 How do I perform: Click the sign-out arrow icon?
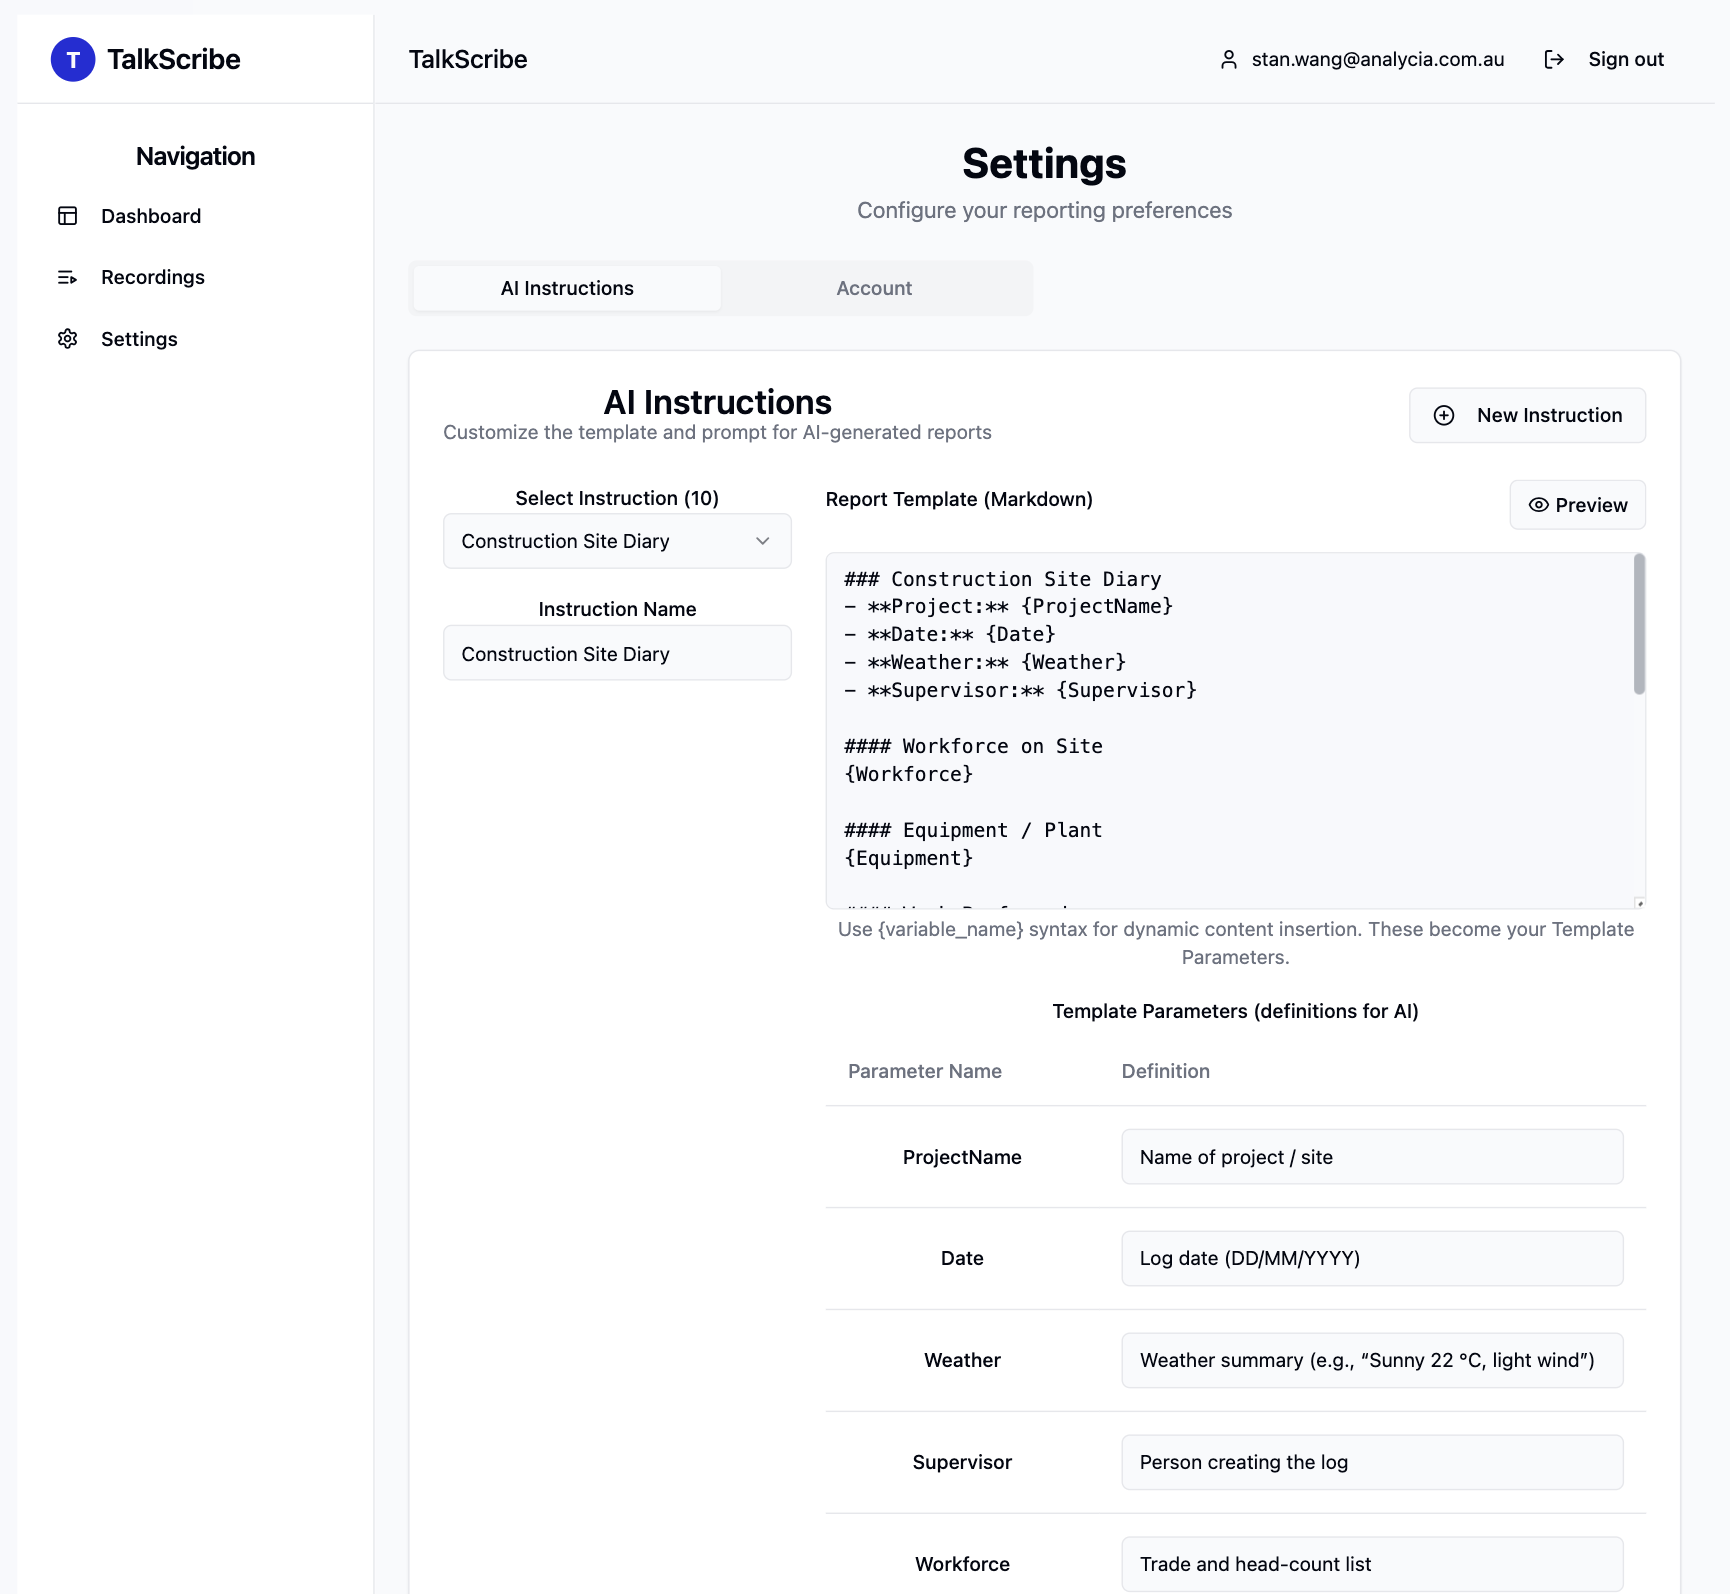(x=1554, y=60)
